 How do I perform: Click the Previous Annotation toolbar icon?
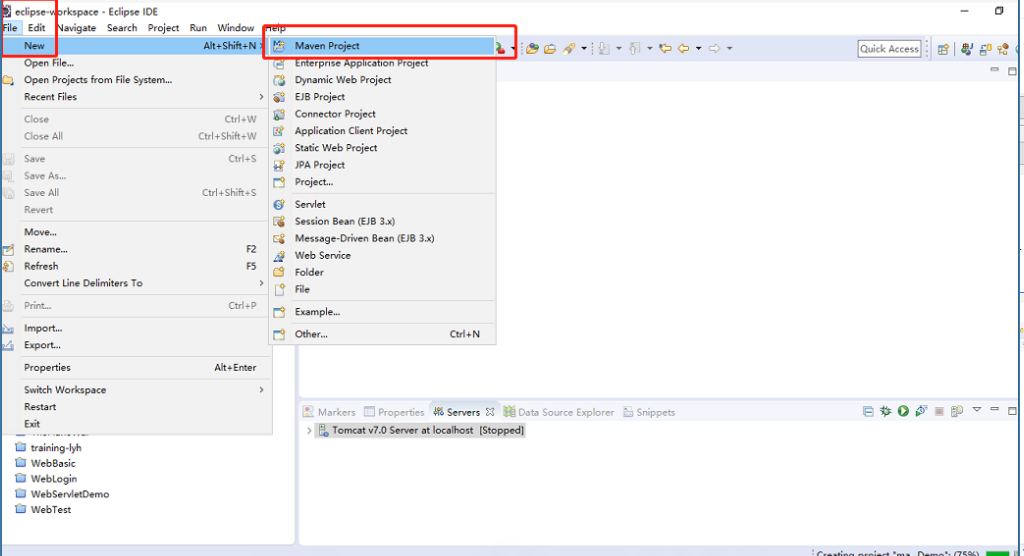[634, 48]
